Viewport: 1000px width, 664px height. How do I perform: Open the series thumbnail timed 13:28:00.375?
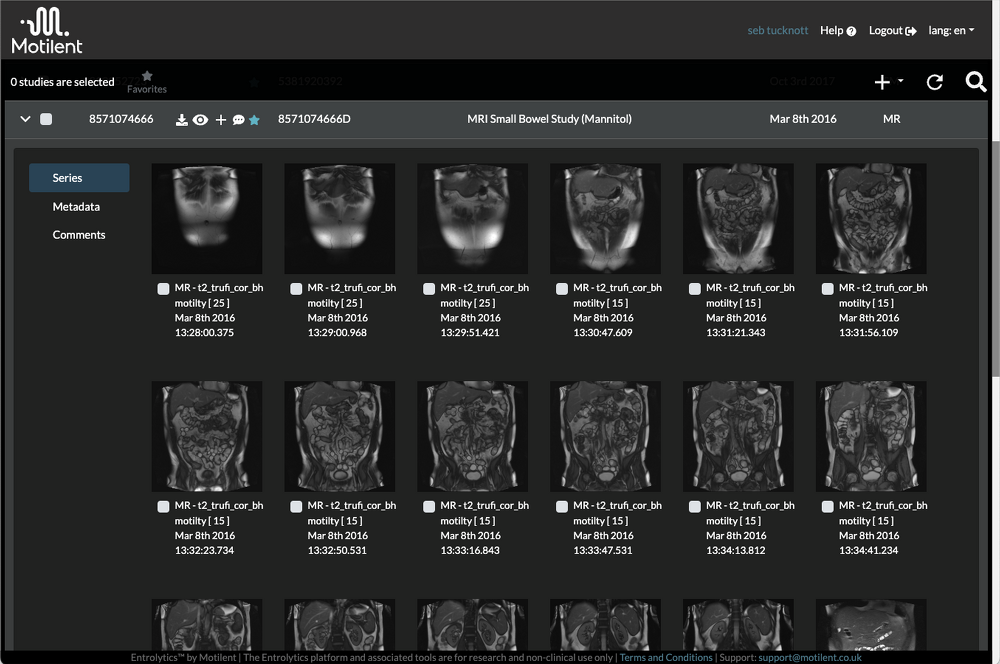point(207,219)
